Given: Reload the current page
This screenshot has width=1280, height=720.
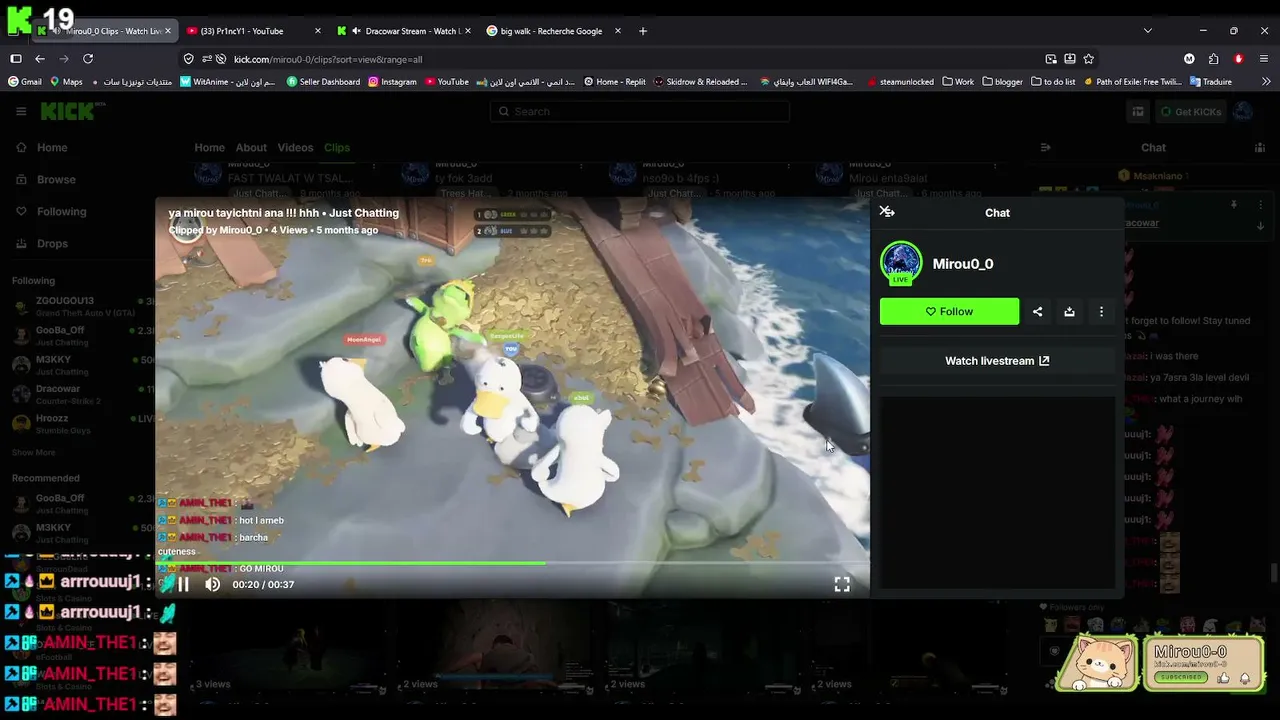Looking at the screenshot, I should pyautogui.click(x=88, y=59).
